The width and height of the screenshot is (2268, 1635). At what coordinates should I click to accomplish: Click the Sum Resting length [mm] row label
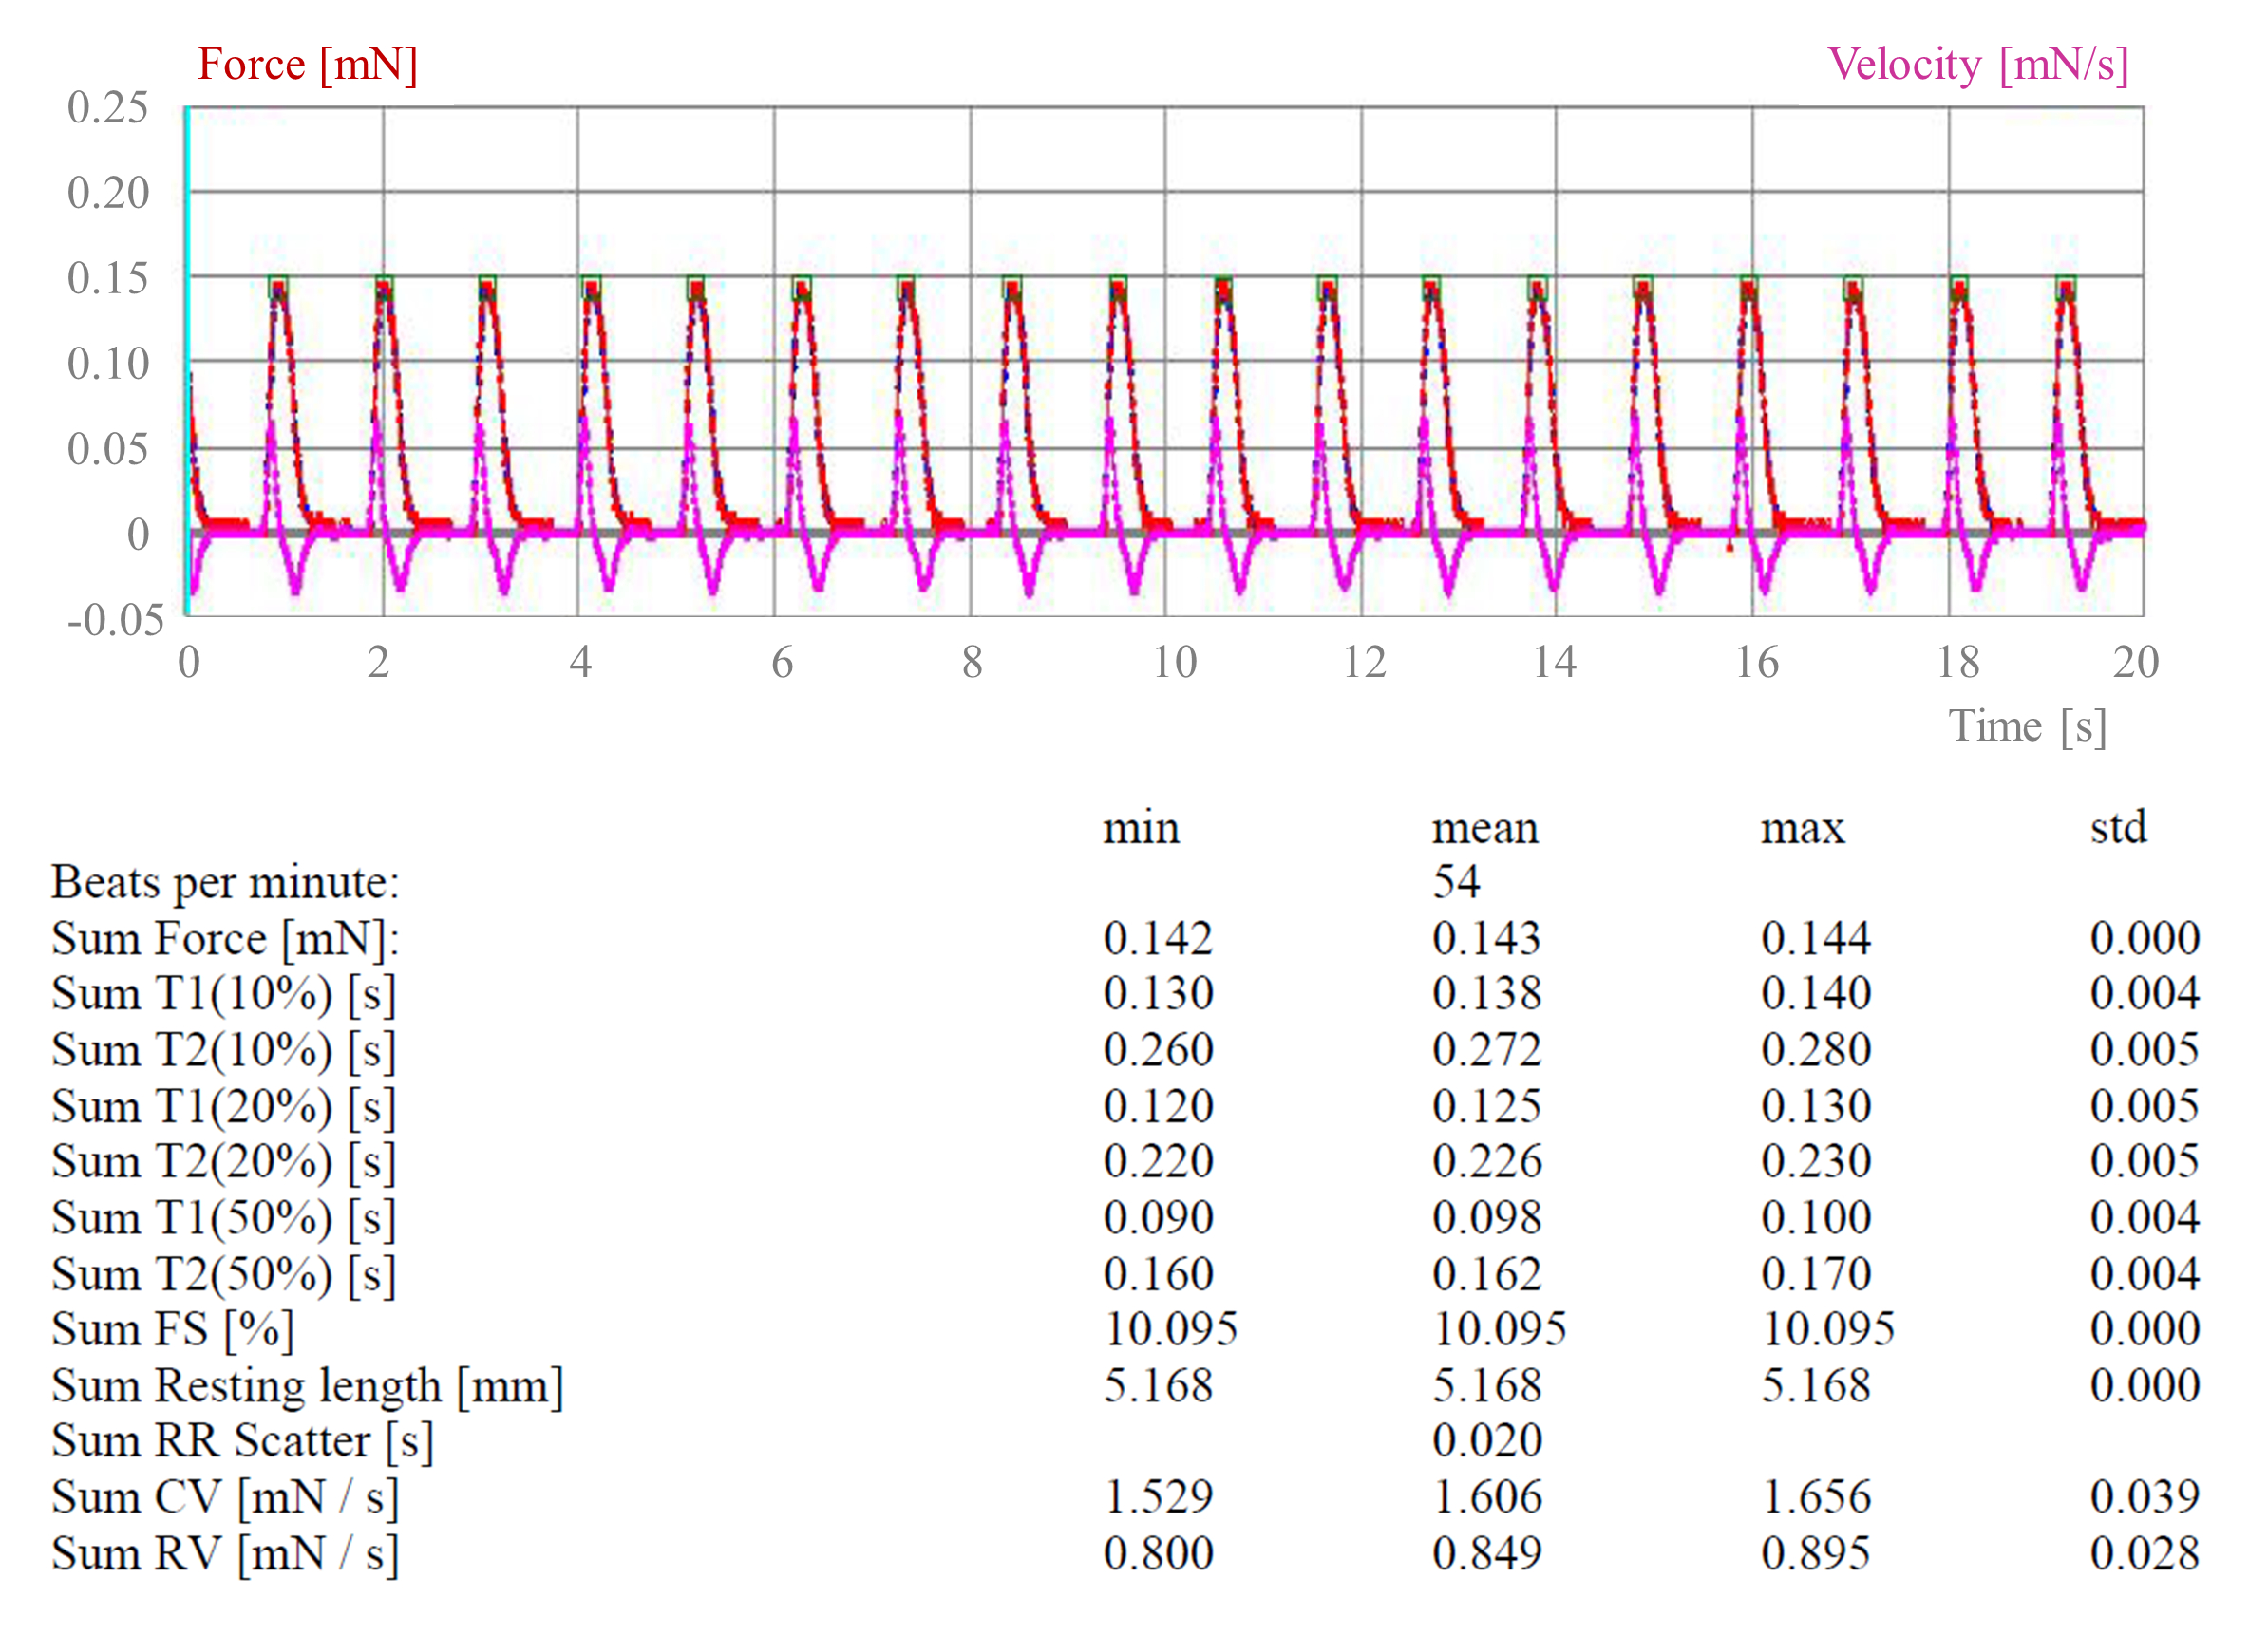pos(307,1386)
